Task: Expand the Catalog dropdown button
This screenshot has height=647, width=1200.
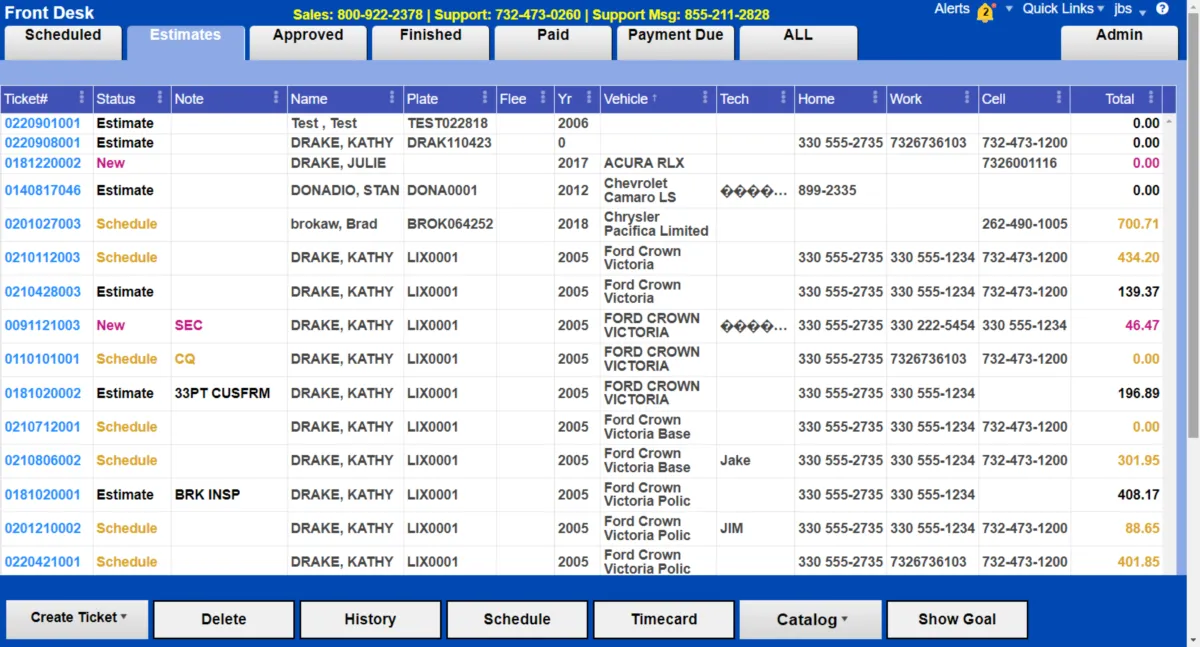Action: point(811,619)
